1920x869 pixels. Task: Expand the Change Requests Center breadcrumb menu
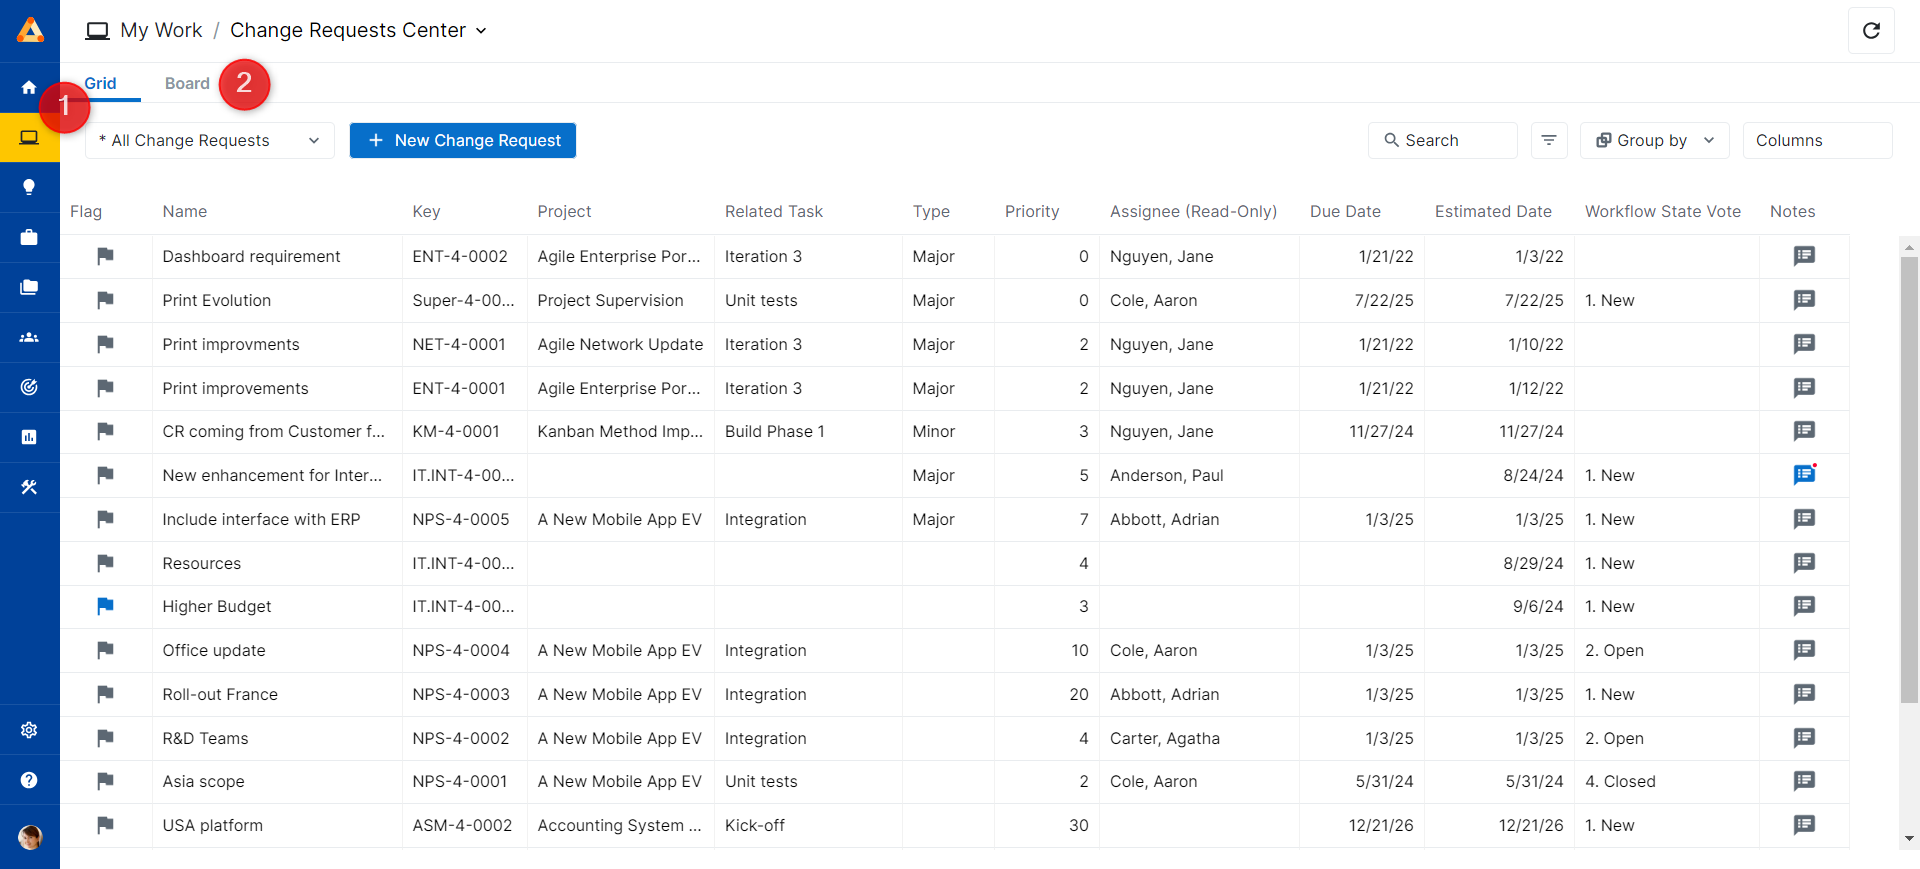click(480, 31)
